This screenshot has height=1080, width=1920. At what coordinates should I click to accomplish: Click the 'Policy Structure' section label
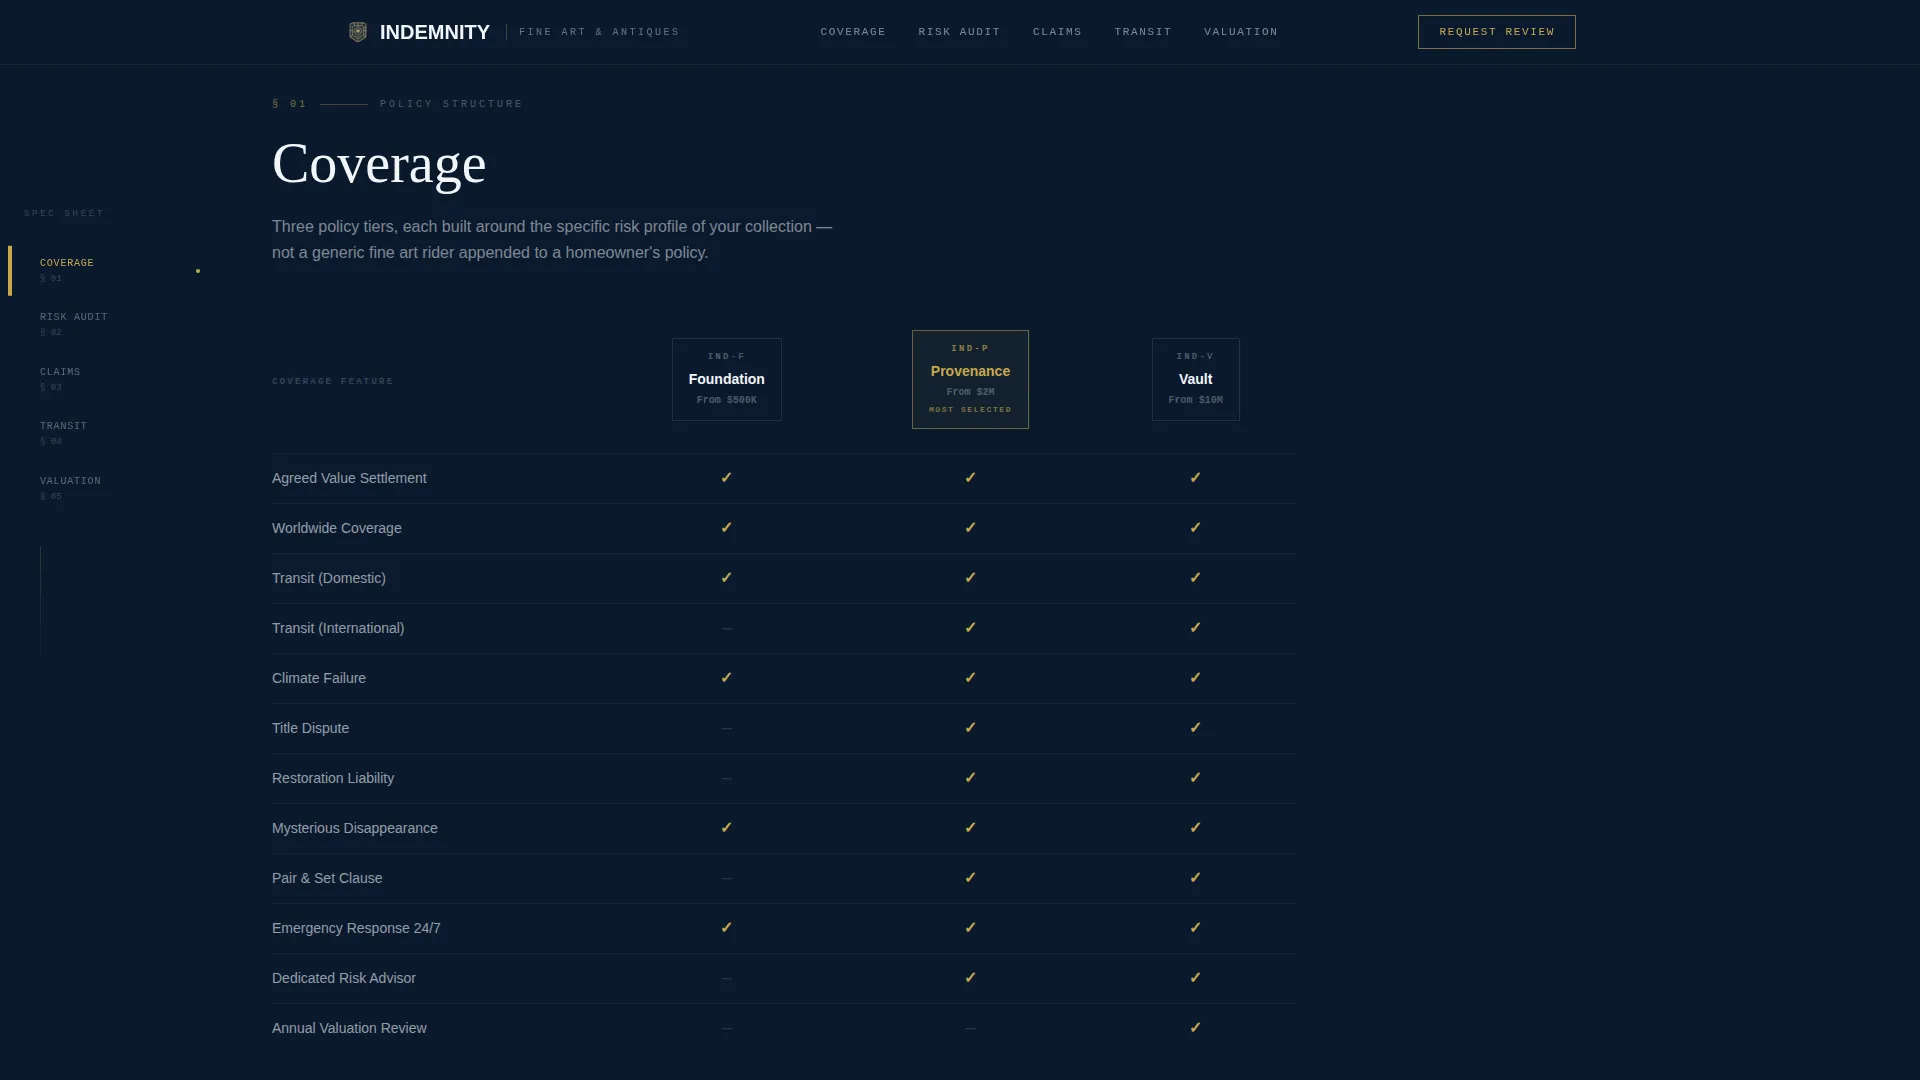[x=451, y=104]
